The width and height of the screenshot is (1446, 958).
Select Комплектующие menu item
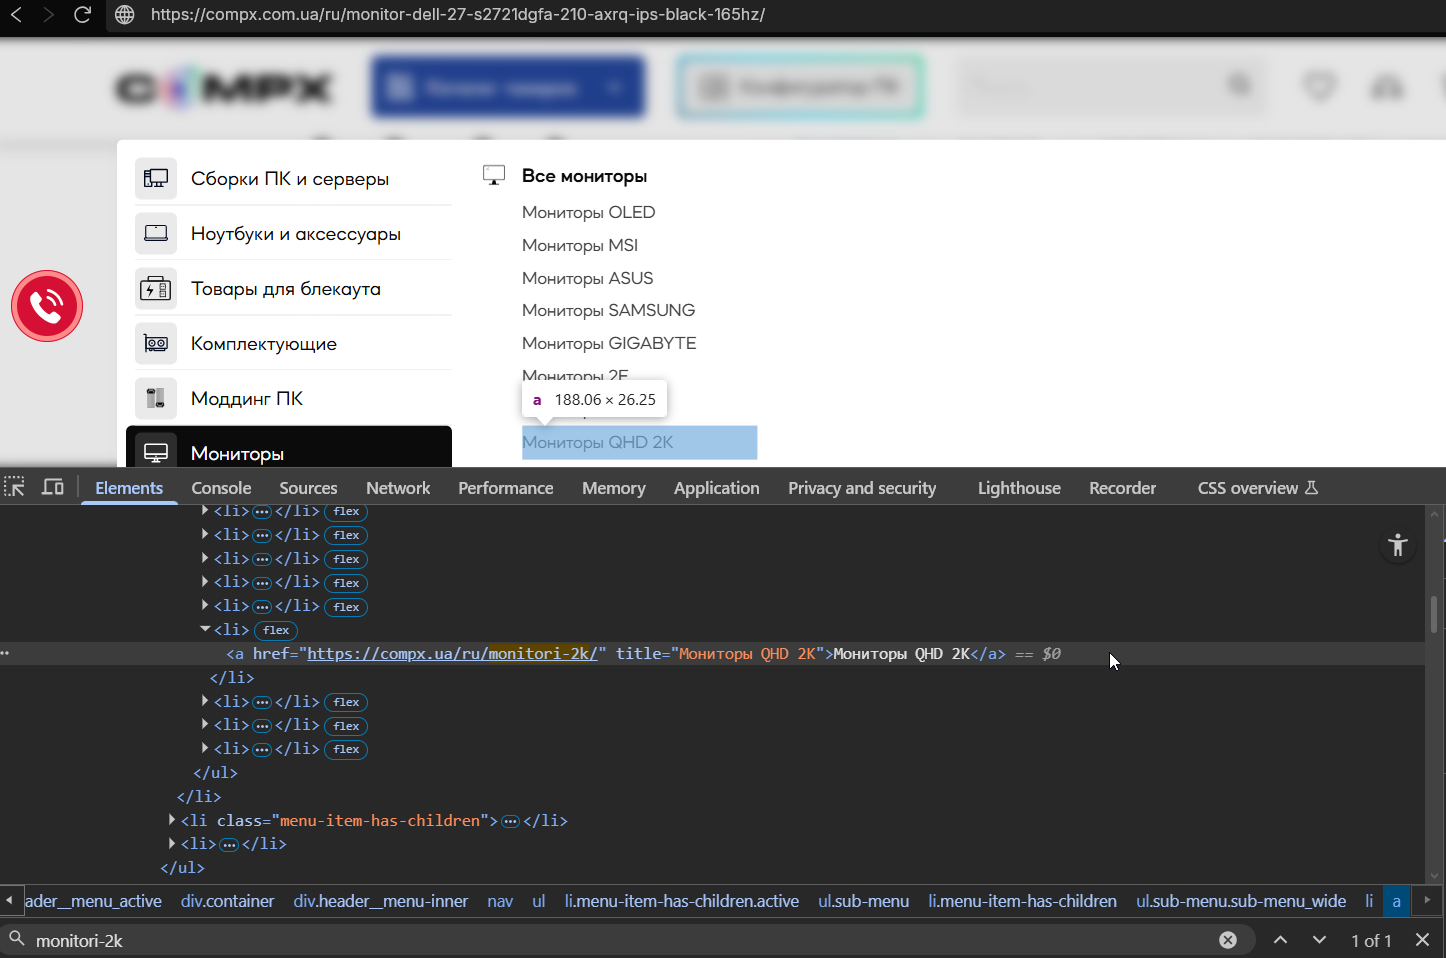[264, 344]
